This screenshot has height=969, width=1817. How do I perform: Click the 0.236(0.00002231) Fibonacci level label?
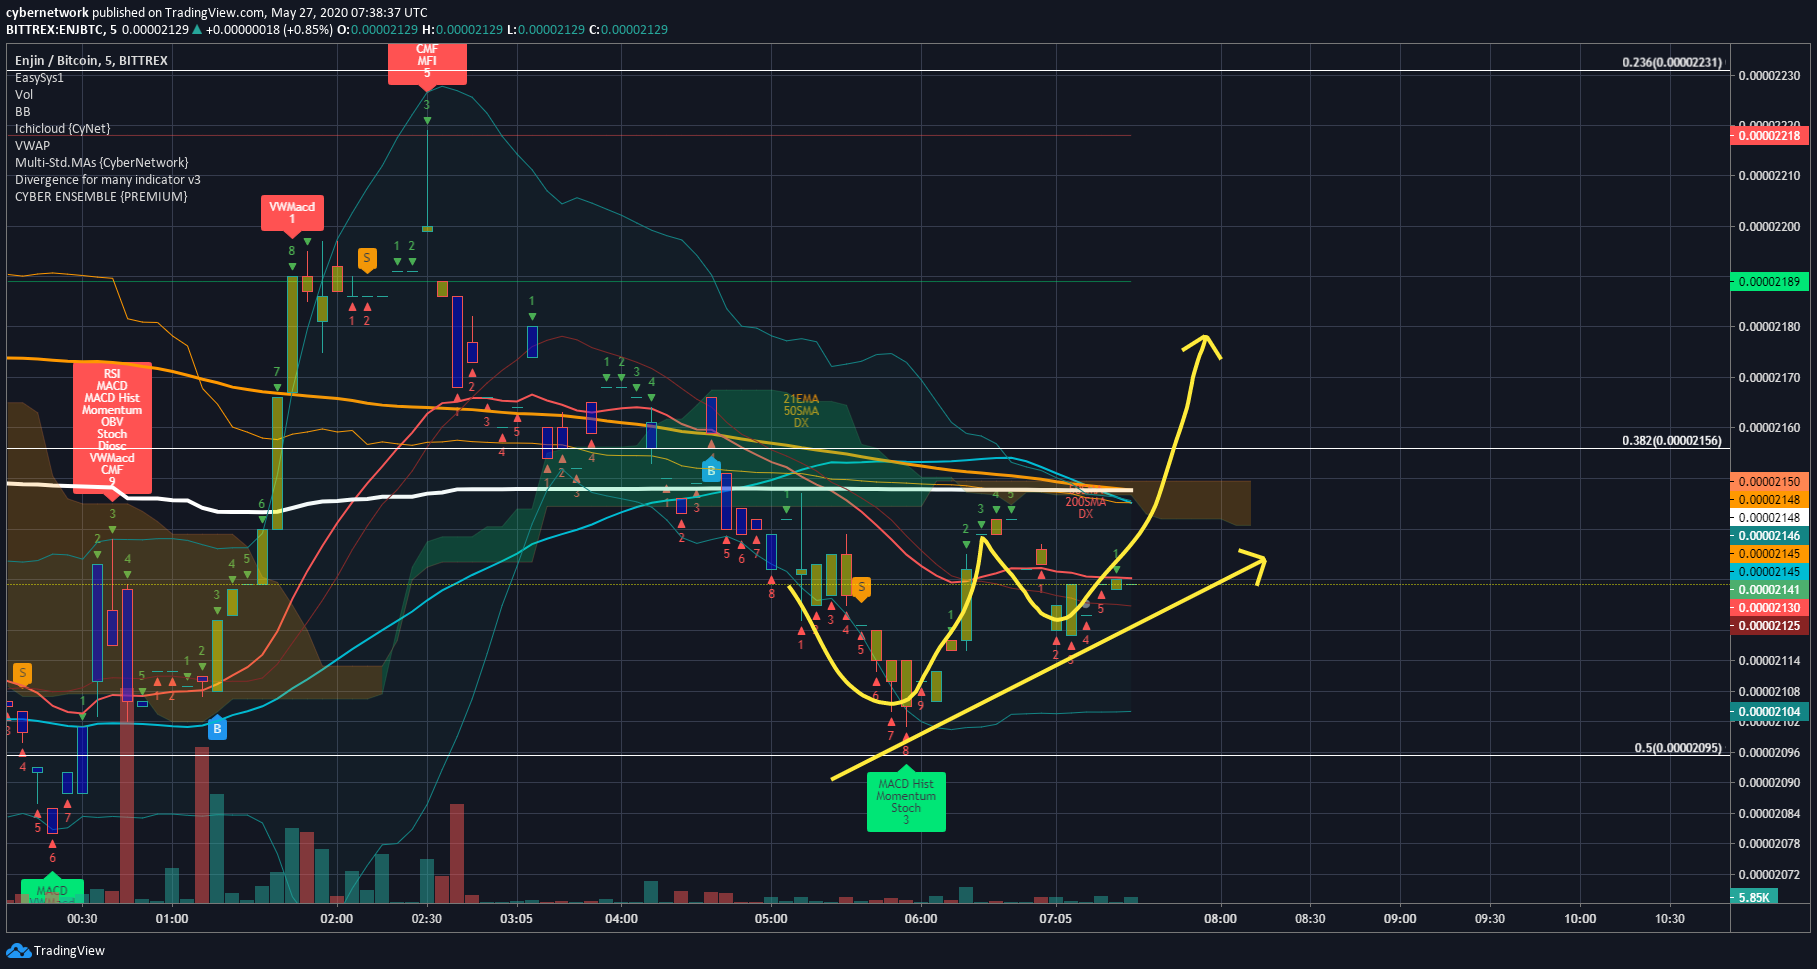1672,62
